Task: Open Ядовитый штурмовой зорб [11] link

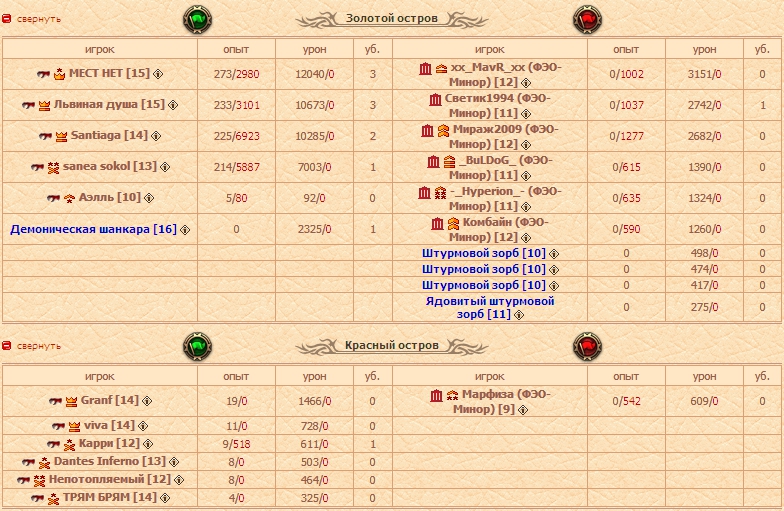Action: coord(490,308)
